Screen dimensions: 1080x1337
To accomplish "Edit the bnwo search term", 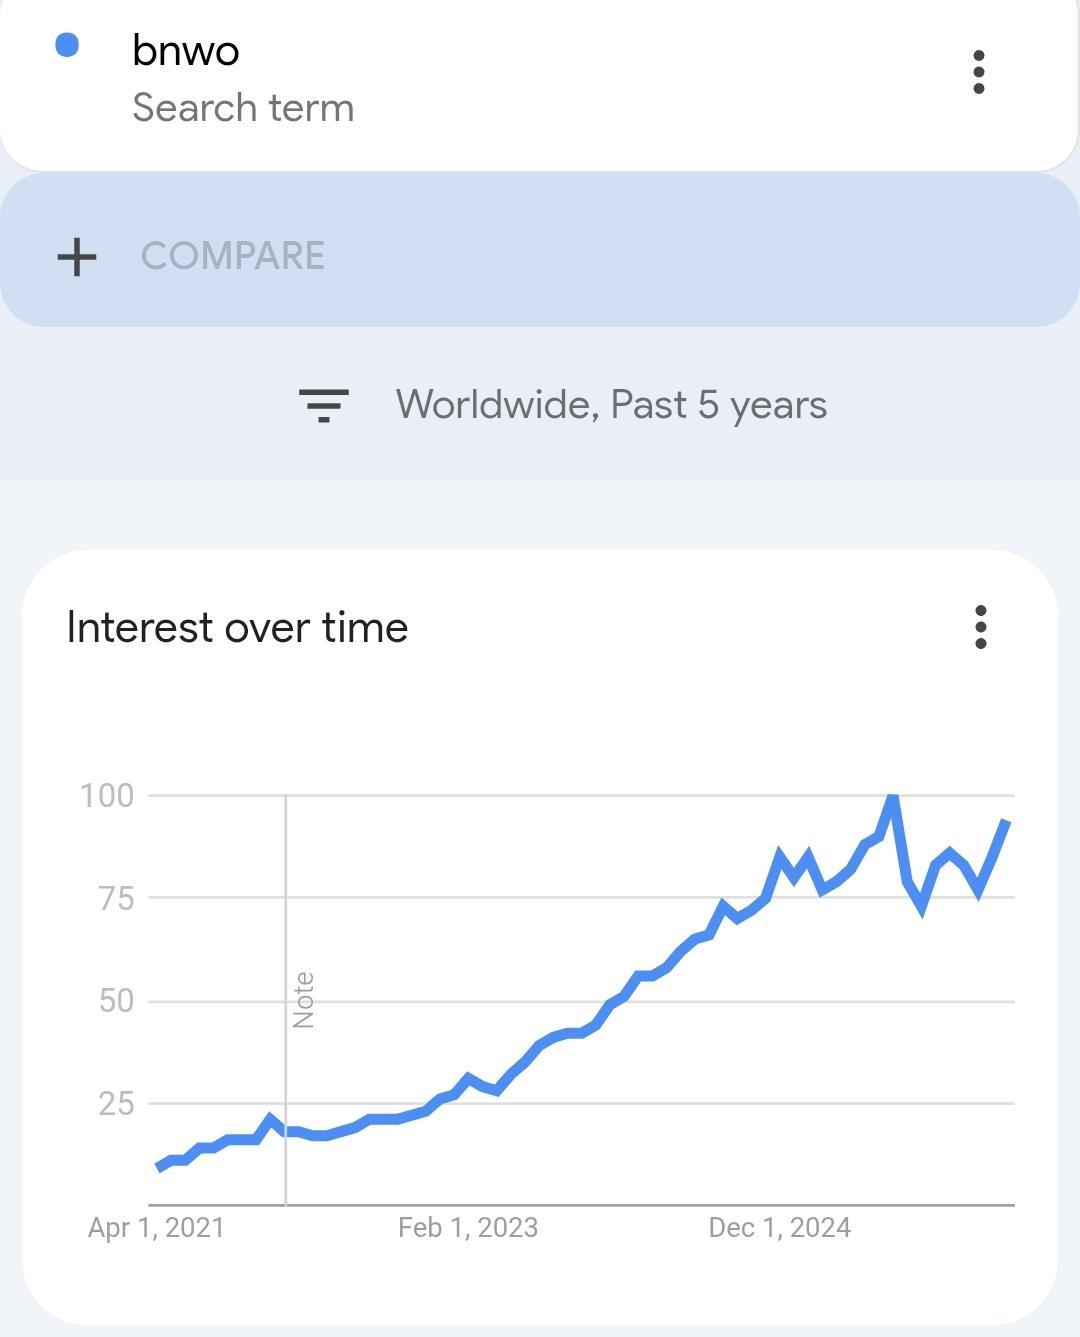I will (186, 50).
